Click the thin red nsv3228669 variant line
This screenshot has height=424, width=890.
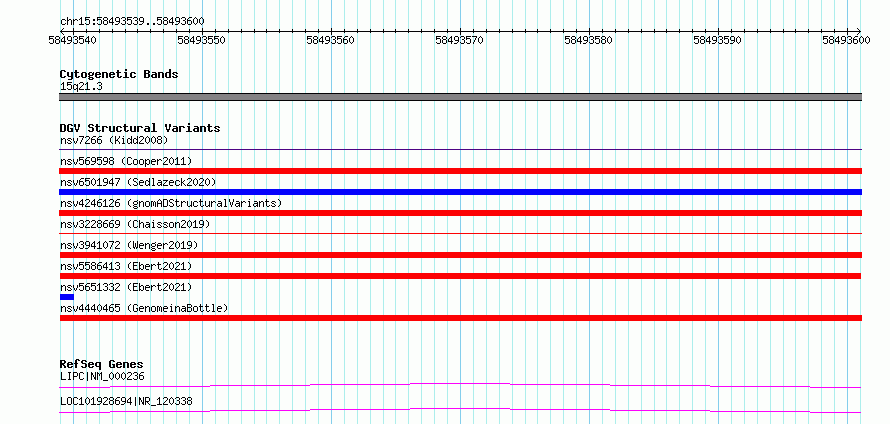pyautogui.click(x=460, y=233)
